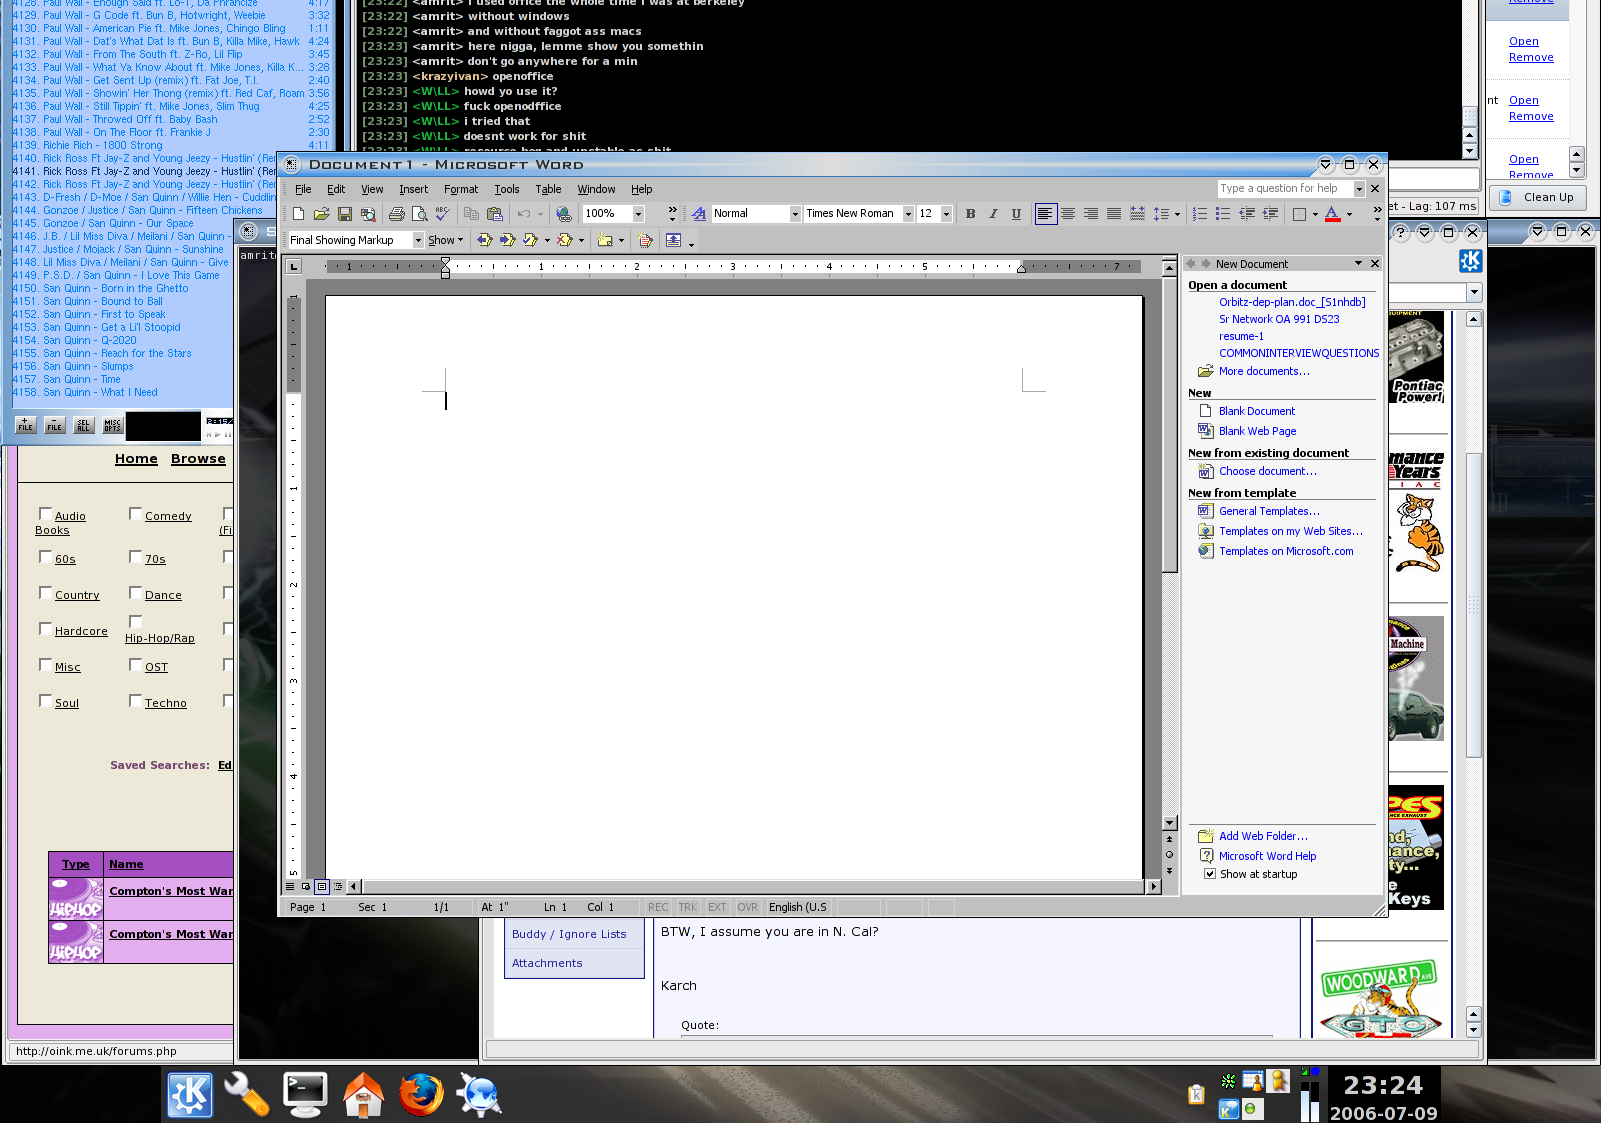This screenshot has height=1123, width=1601.
Task: Open Styles and Formatting icon
Action: pyautogui.click(x=699, y=214)
